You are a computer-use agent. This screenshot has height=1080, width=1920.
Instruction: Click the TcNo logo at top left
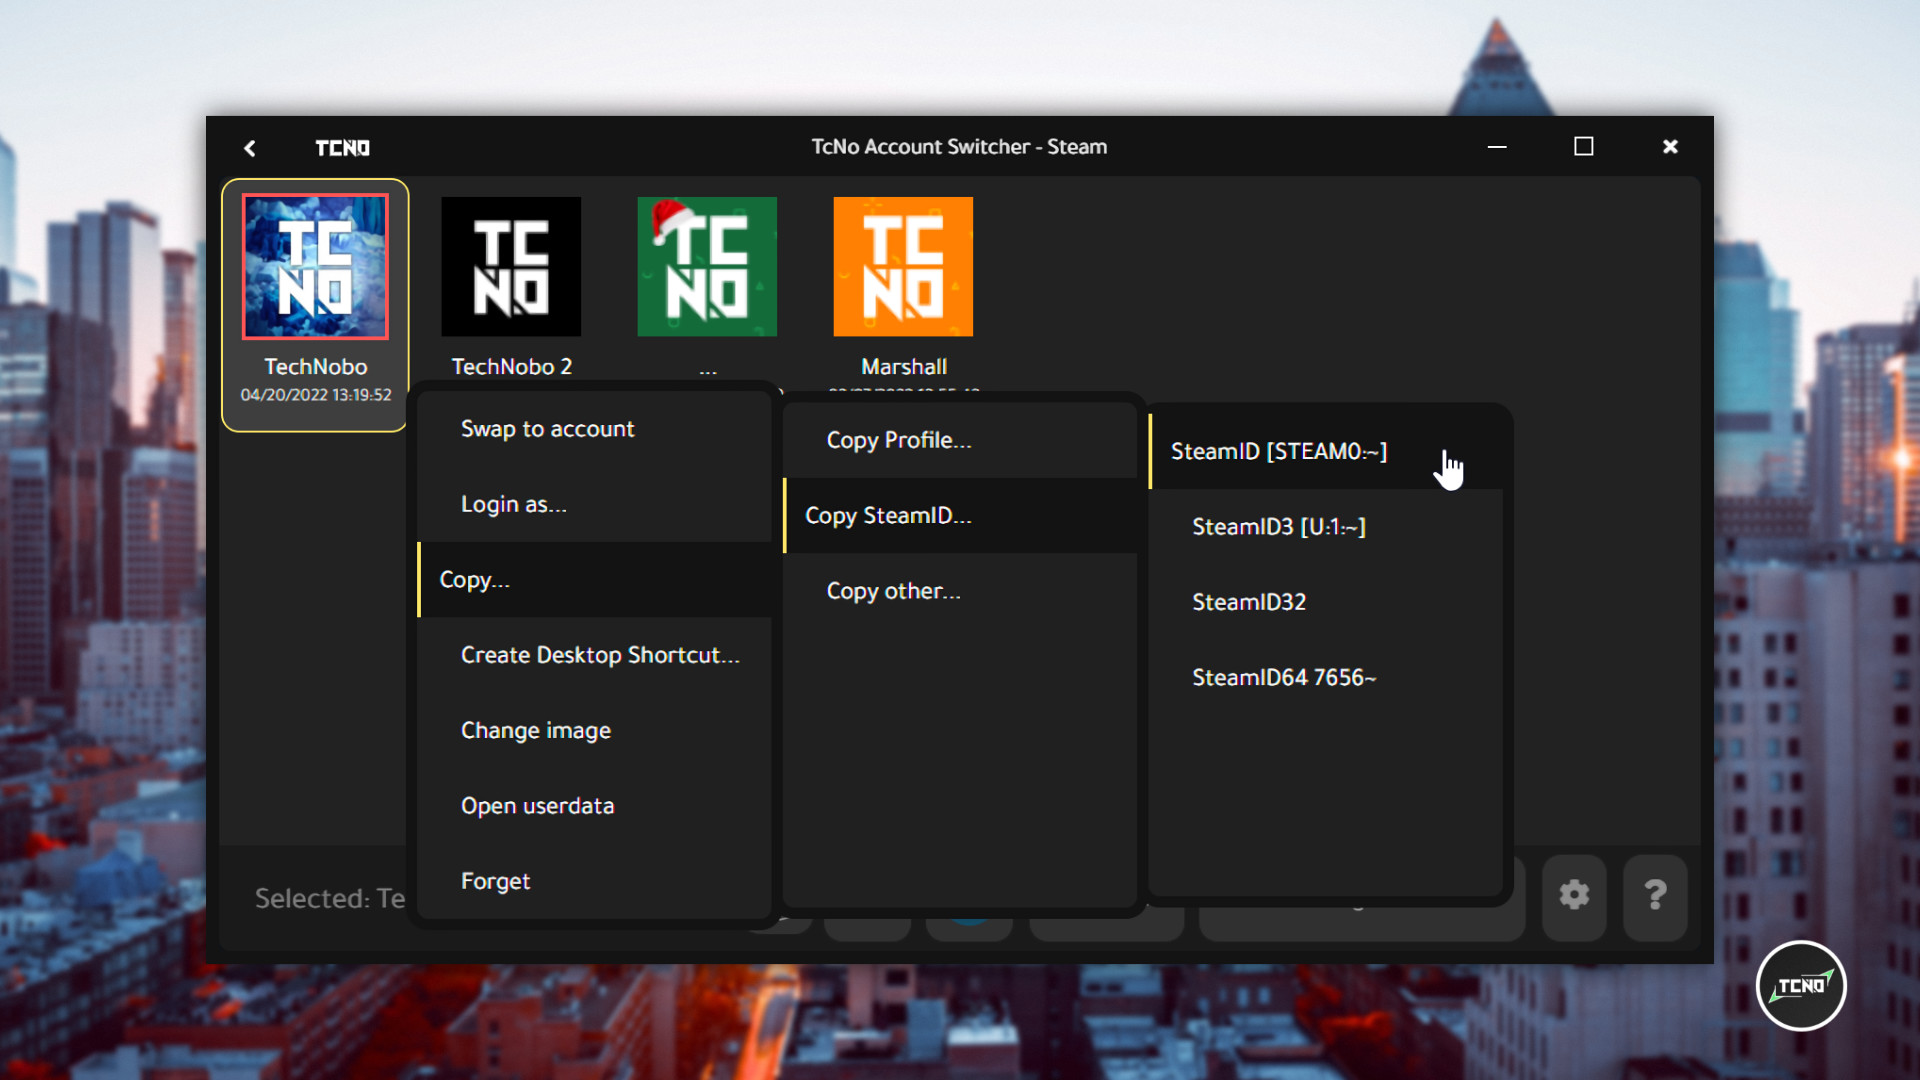[x=343, y=147]
